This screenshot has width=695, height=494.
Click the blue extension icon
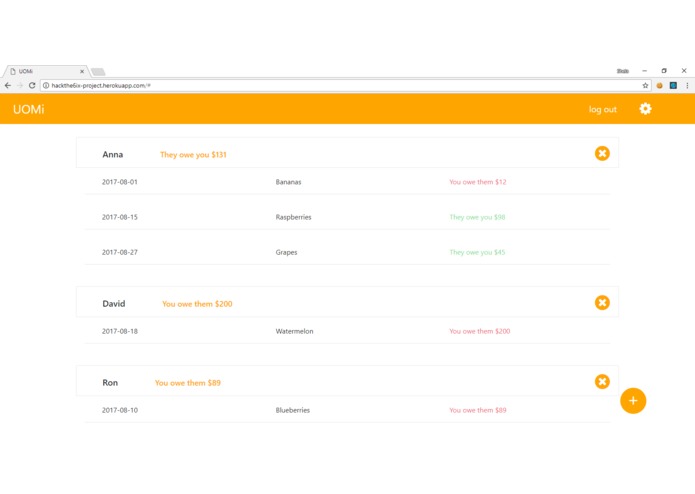673,86
